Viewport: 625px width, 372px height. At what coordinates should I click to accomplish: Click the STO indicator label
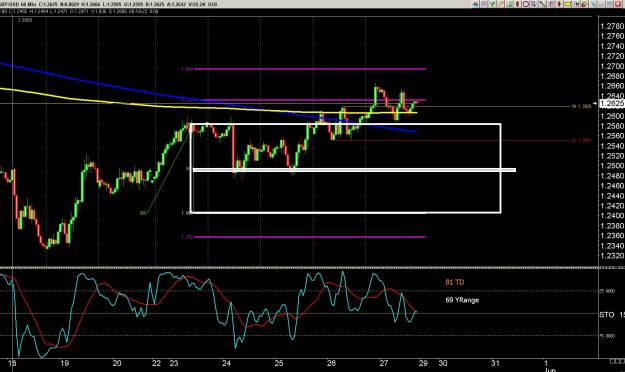(607, 315)
